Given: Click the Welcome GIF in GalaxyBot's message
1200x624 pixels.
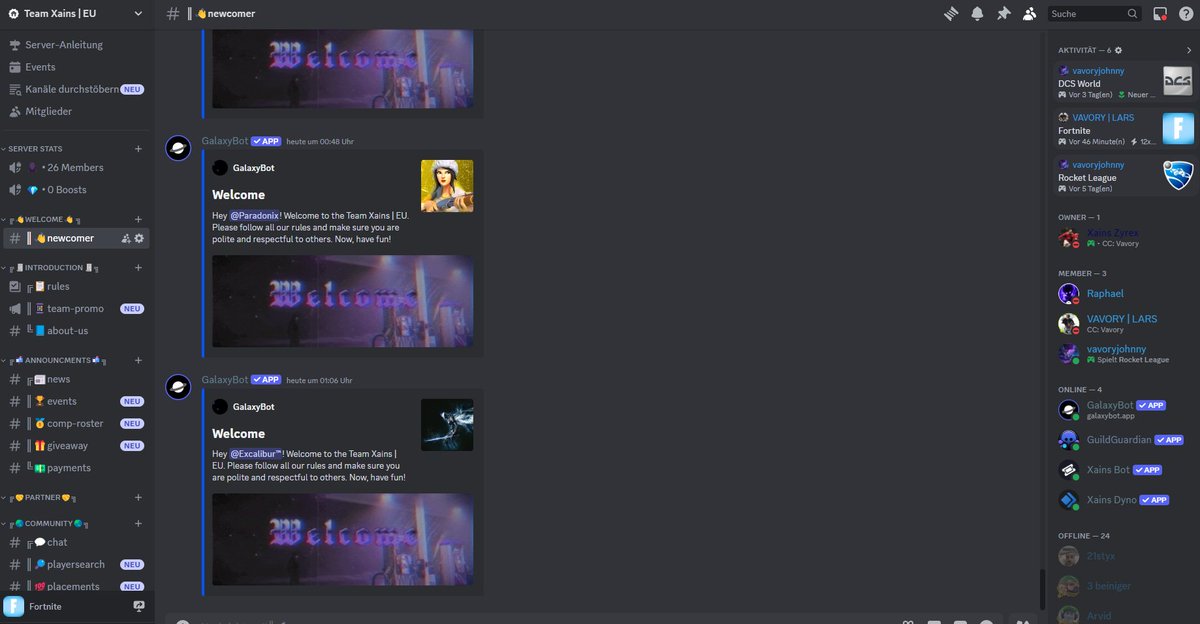Looking at the screenshot, I should coord(347,299).
